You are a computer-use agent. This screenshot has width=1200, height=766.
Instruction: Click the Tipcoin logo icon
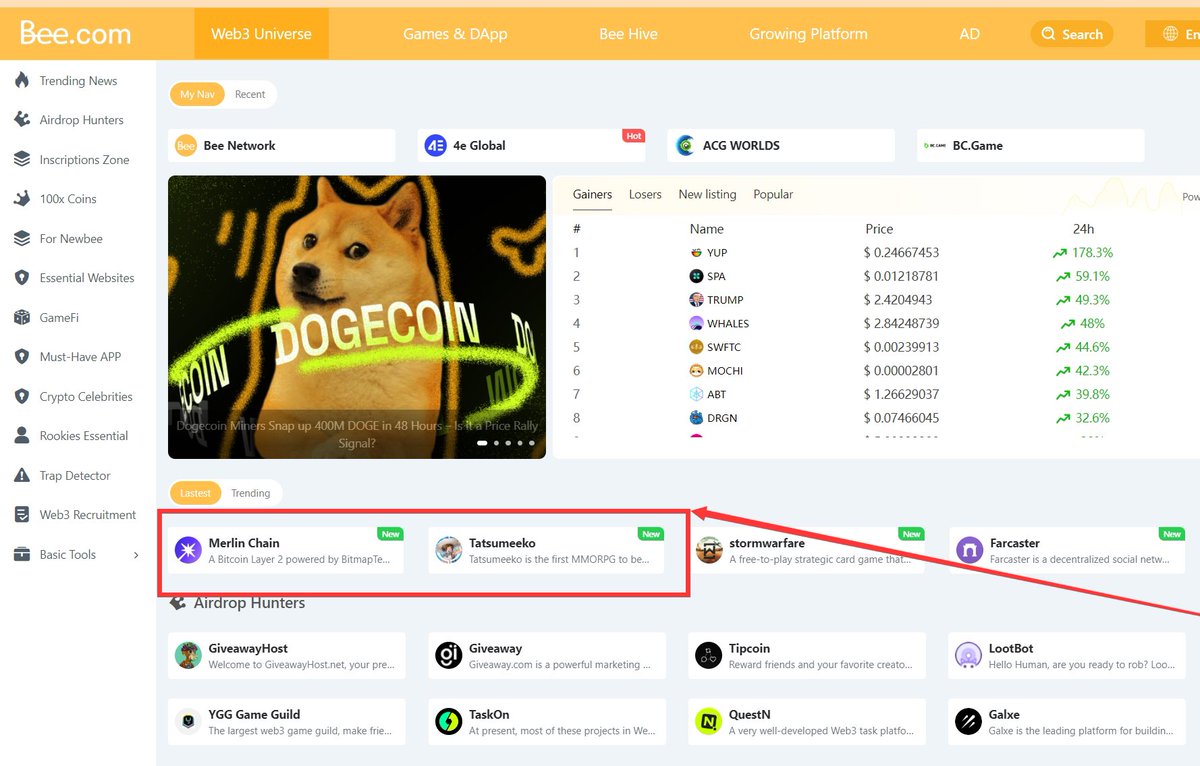(x=709, y=655)
